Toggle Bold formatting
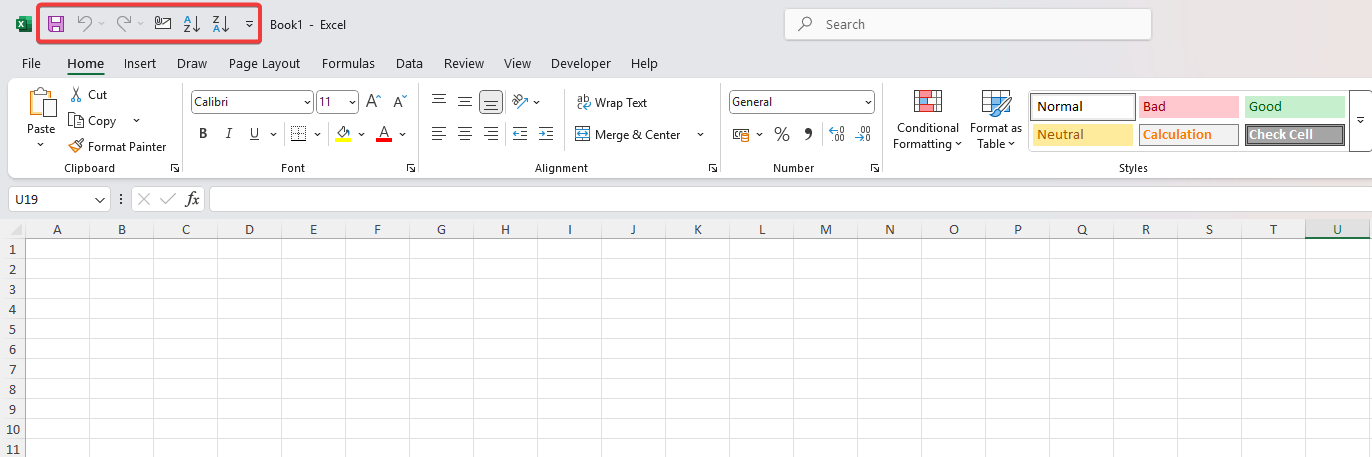 pyautogui.click(x=203, y=134)
